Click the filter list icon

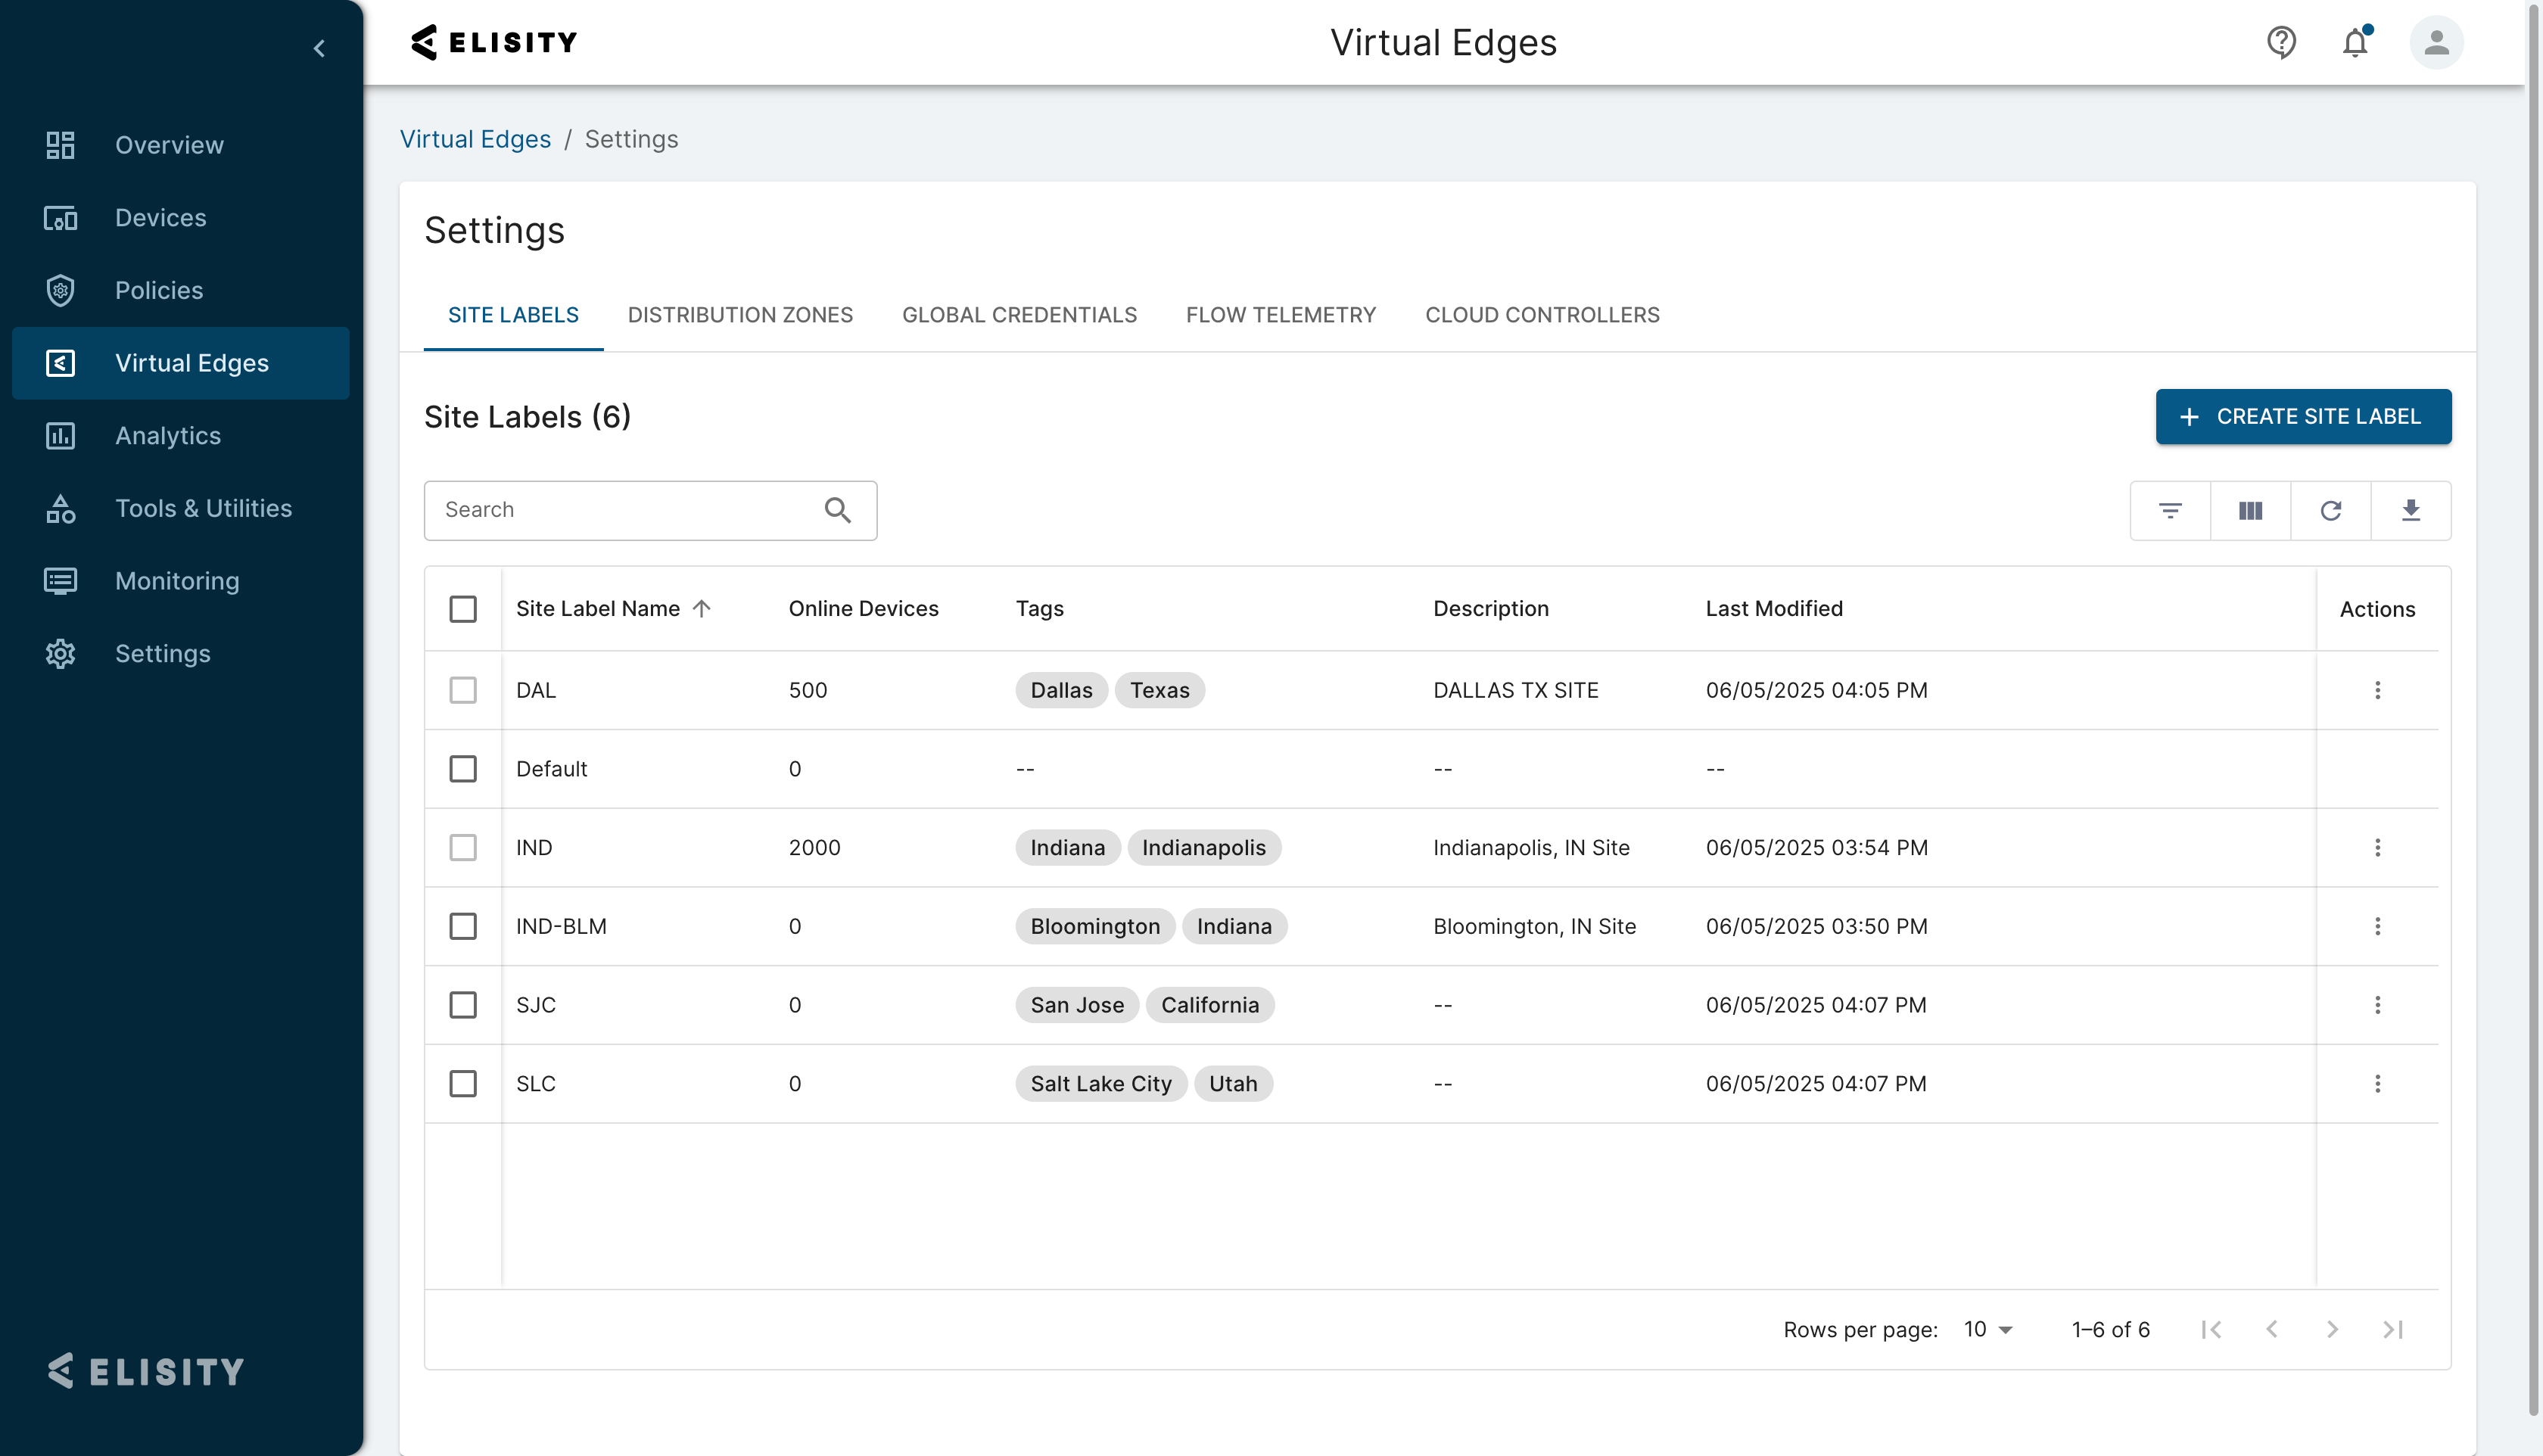coord(2169,511)
